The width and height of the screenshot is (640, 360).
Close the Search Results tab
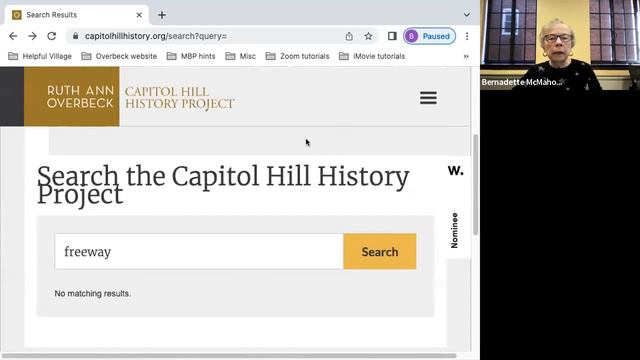139,15
